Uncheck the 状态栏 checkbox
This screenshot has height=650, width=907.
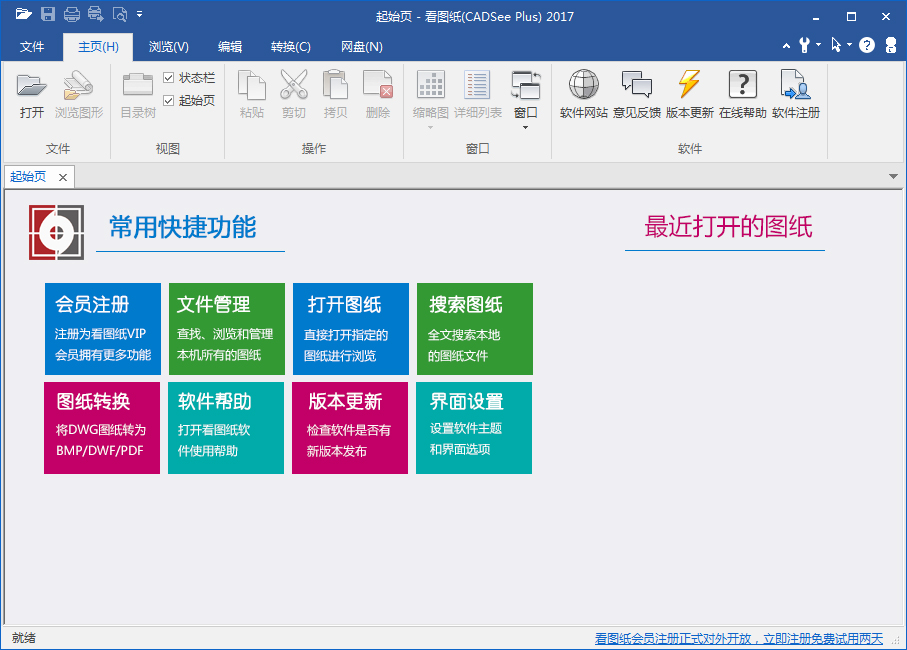169,78
